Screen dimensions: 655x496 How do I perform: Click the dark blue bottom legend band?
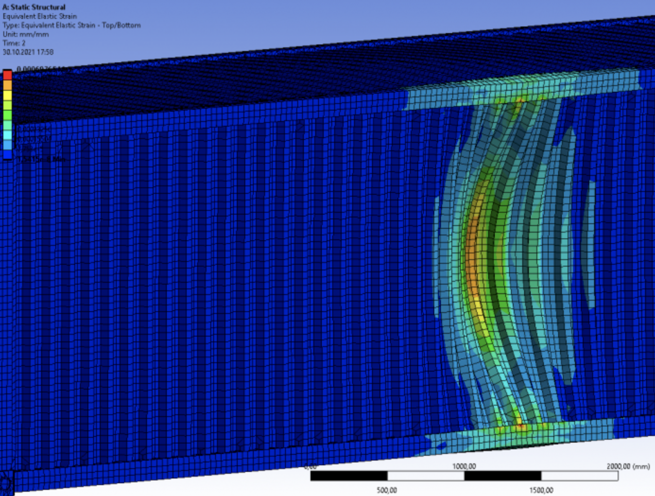[x=8, y=155]
